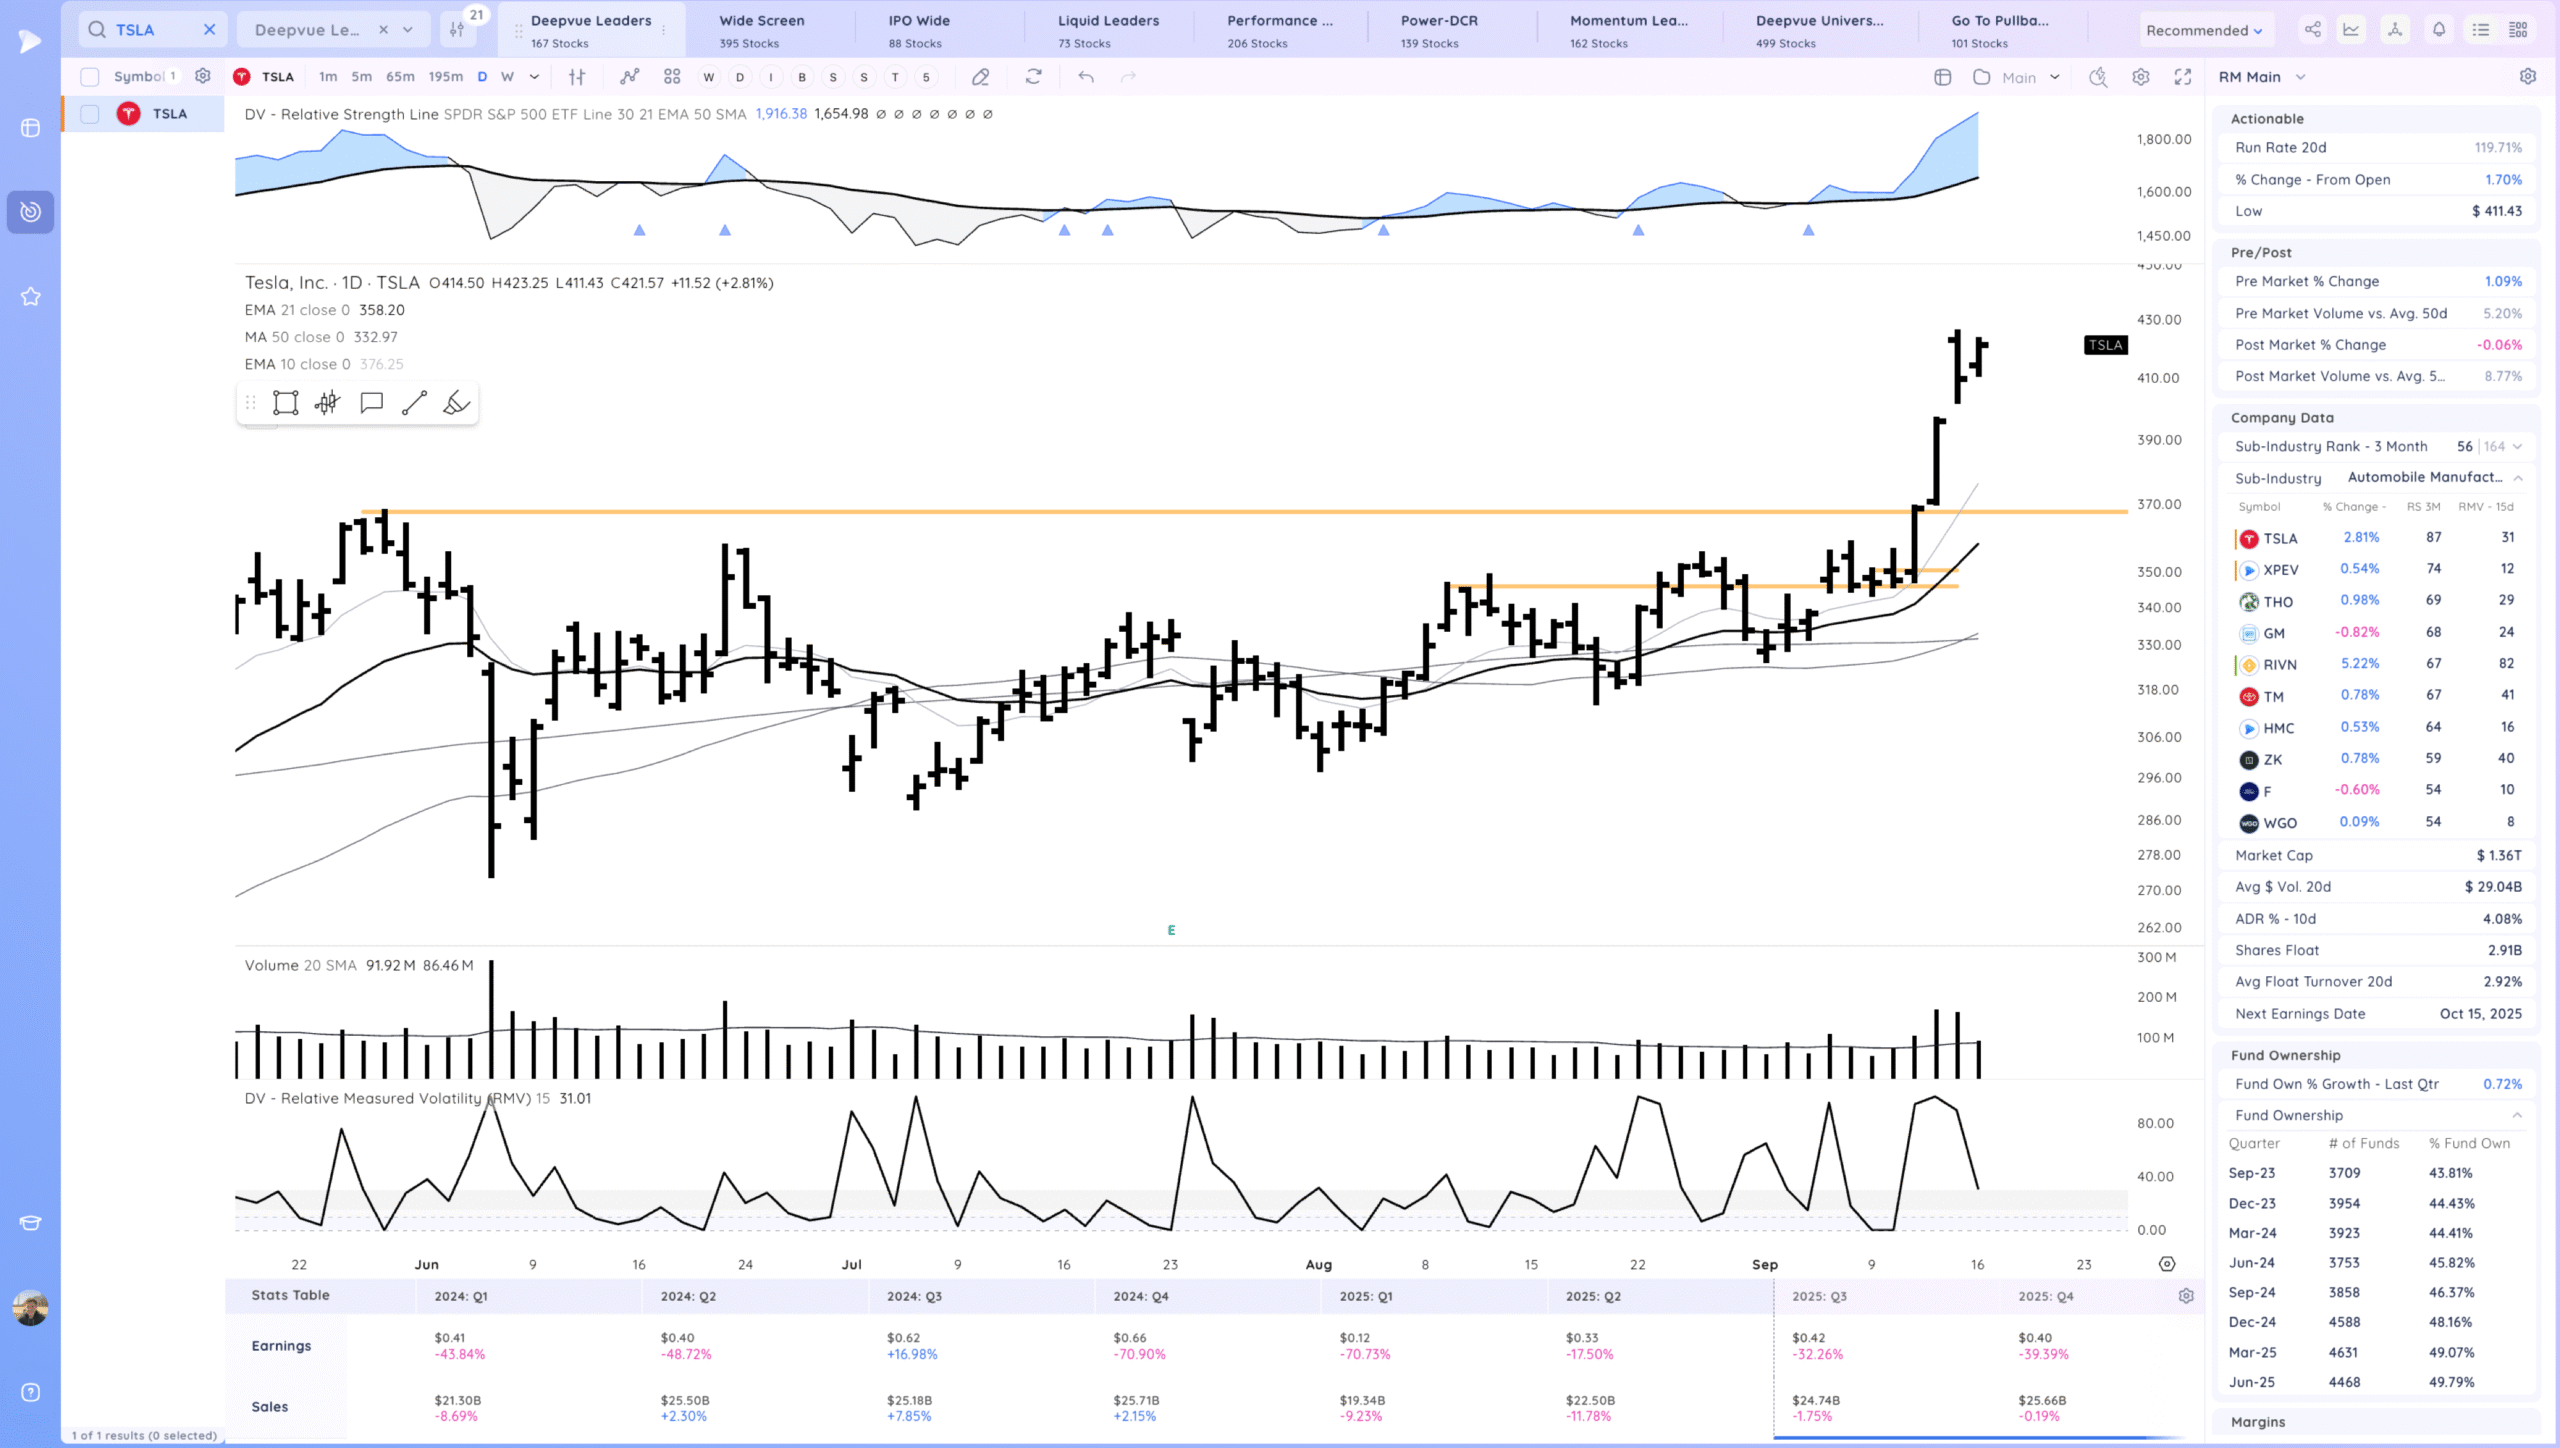Collapse the Fund Ownership table
Image resolution: width=2560 pixels, height=1448 pixels.
click(2517, 1115)
